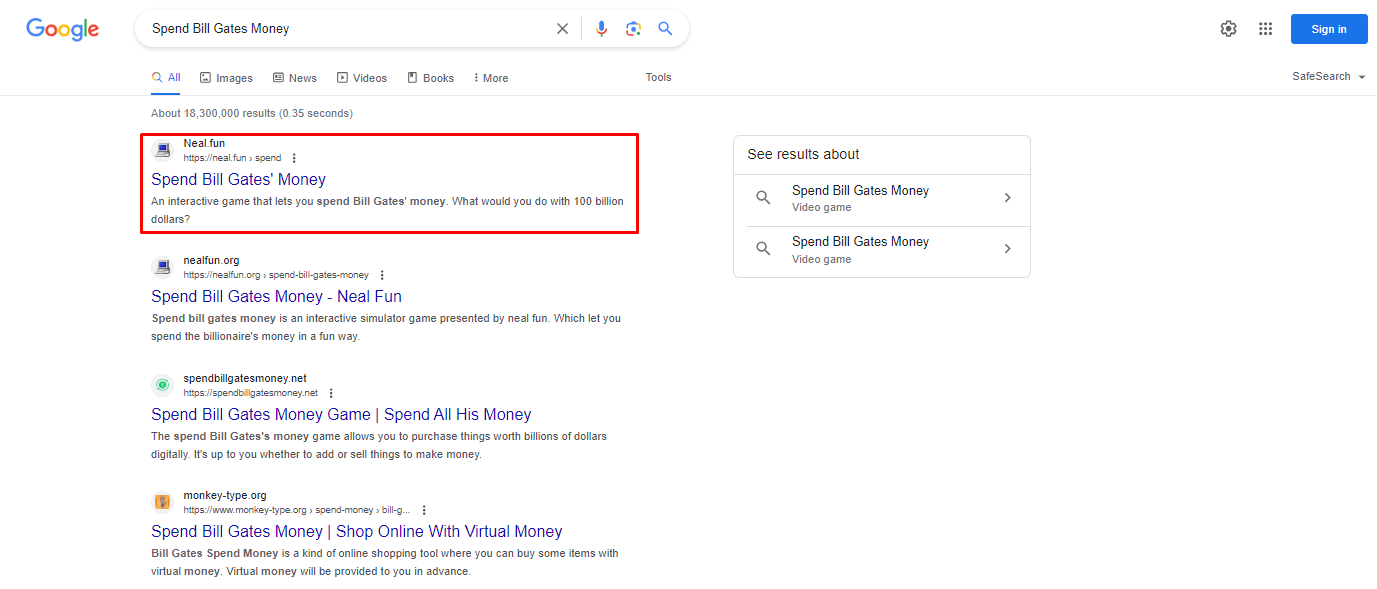Open the Settings gear icon
1377x589 pixels.
(1228, 29)
